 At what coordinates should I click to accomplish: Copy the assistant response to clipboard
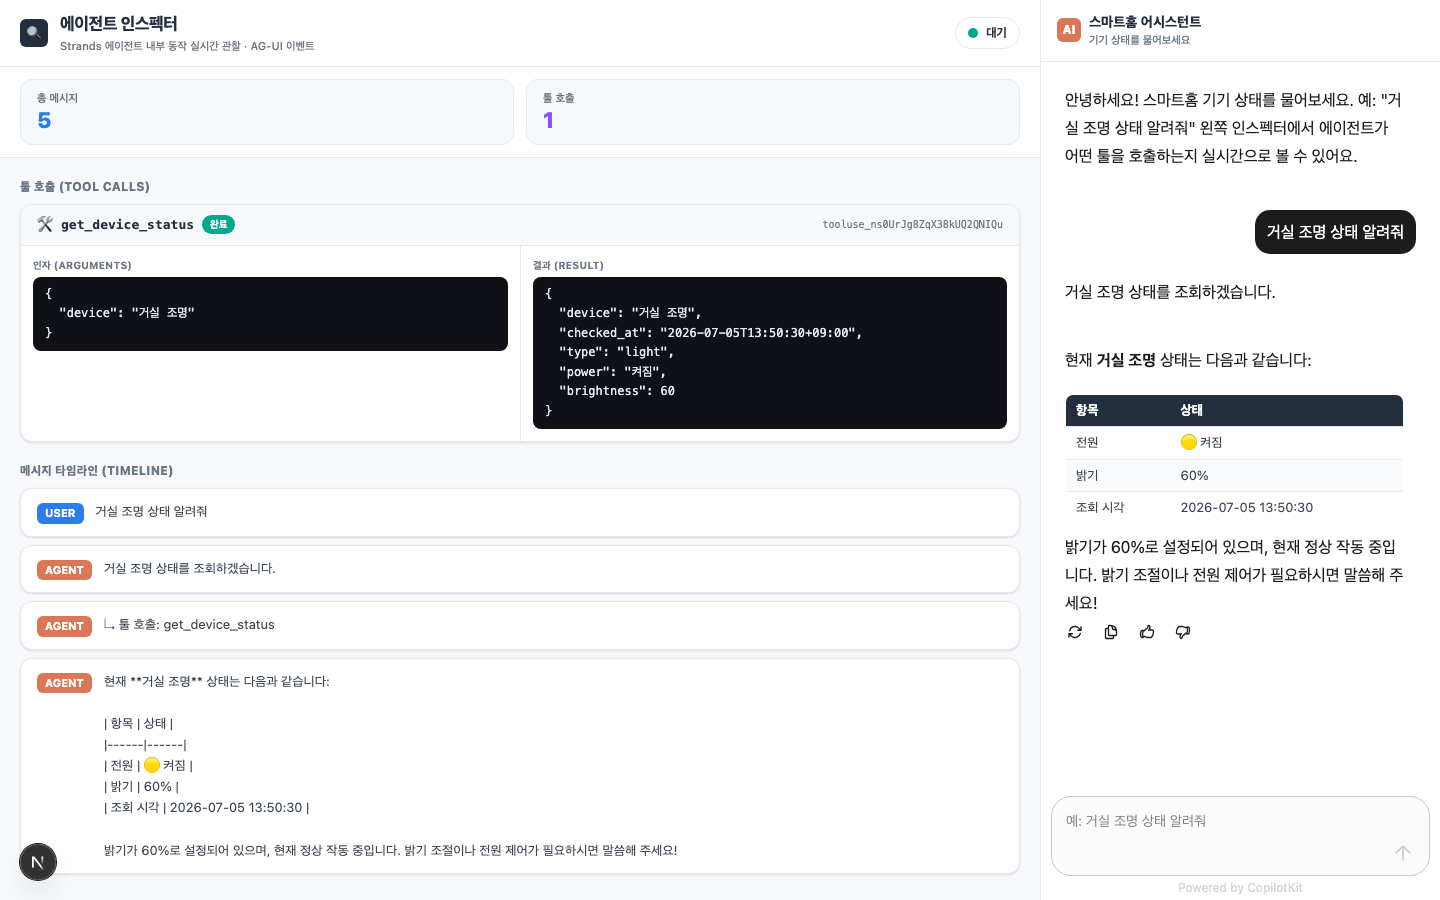click(1111, 632)
